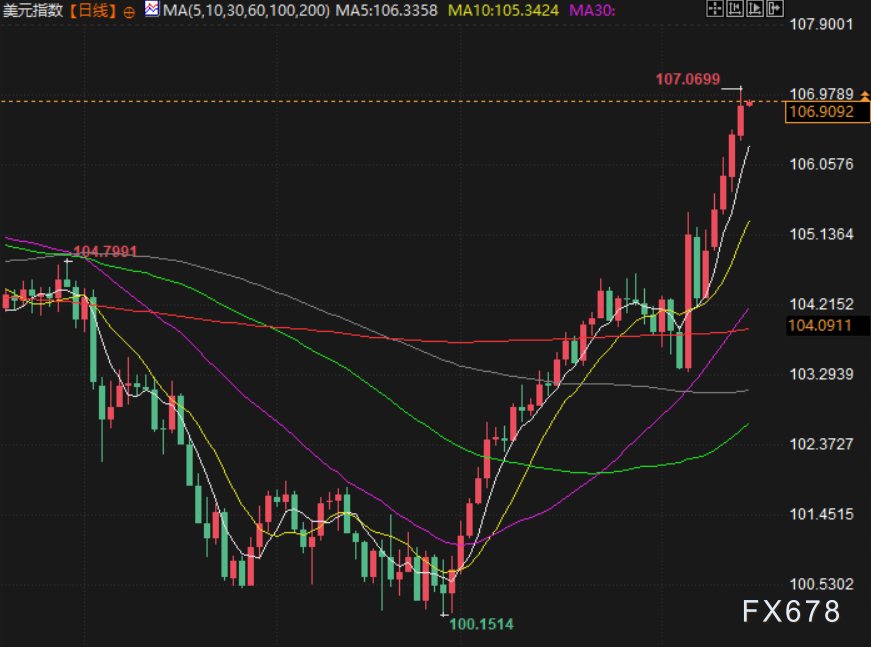Click the 100.1514 low price marker
The height and width of the screenshot is (647, 871).
(481, 624)
